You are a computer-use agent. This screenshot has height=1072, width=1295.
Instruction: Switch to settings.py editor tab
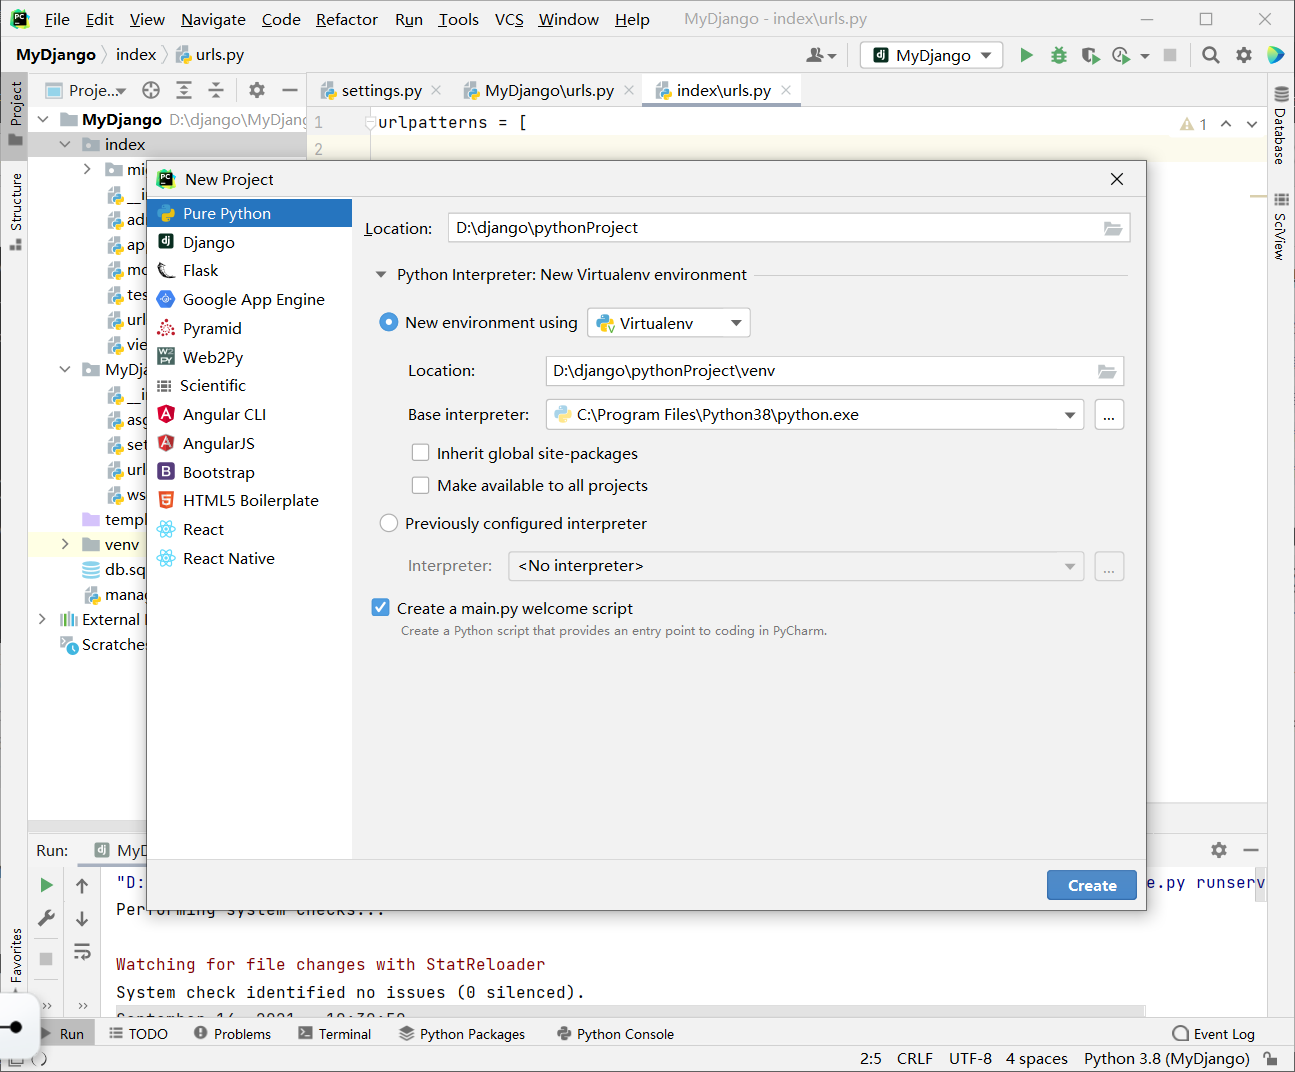click(381, 90)
